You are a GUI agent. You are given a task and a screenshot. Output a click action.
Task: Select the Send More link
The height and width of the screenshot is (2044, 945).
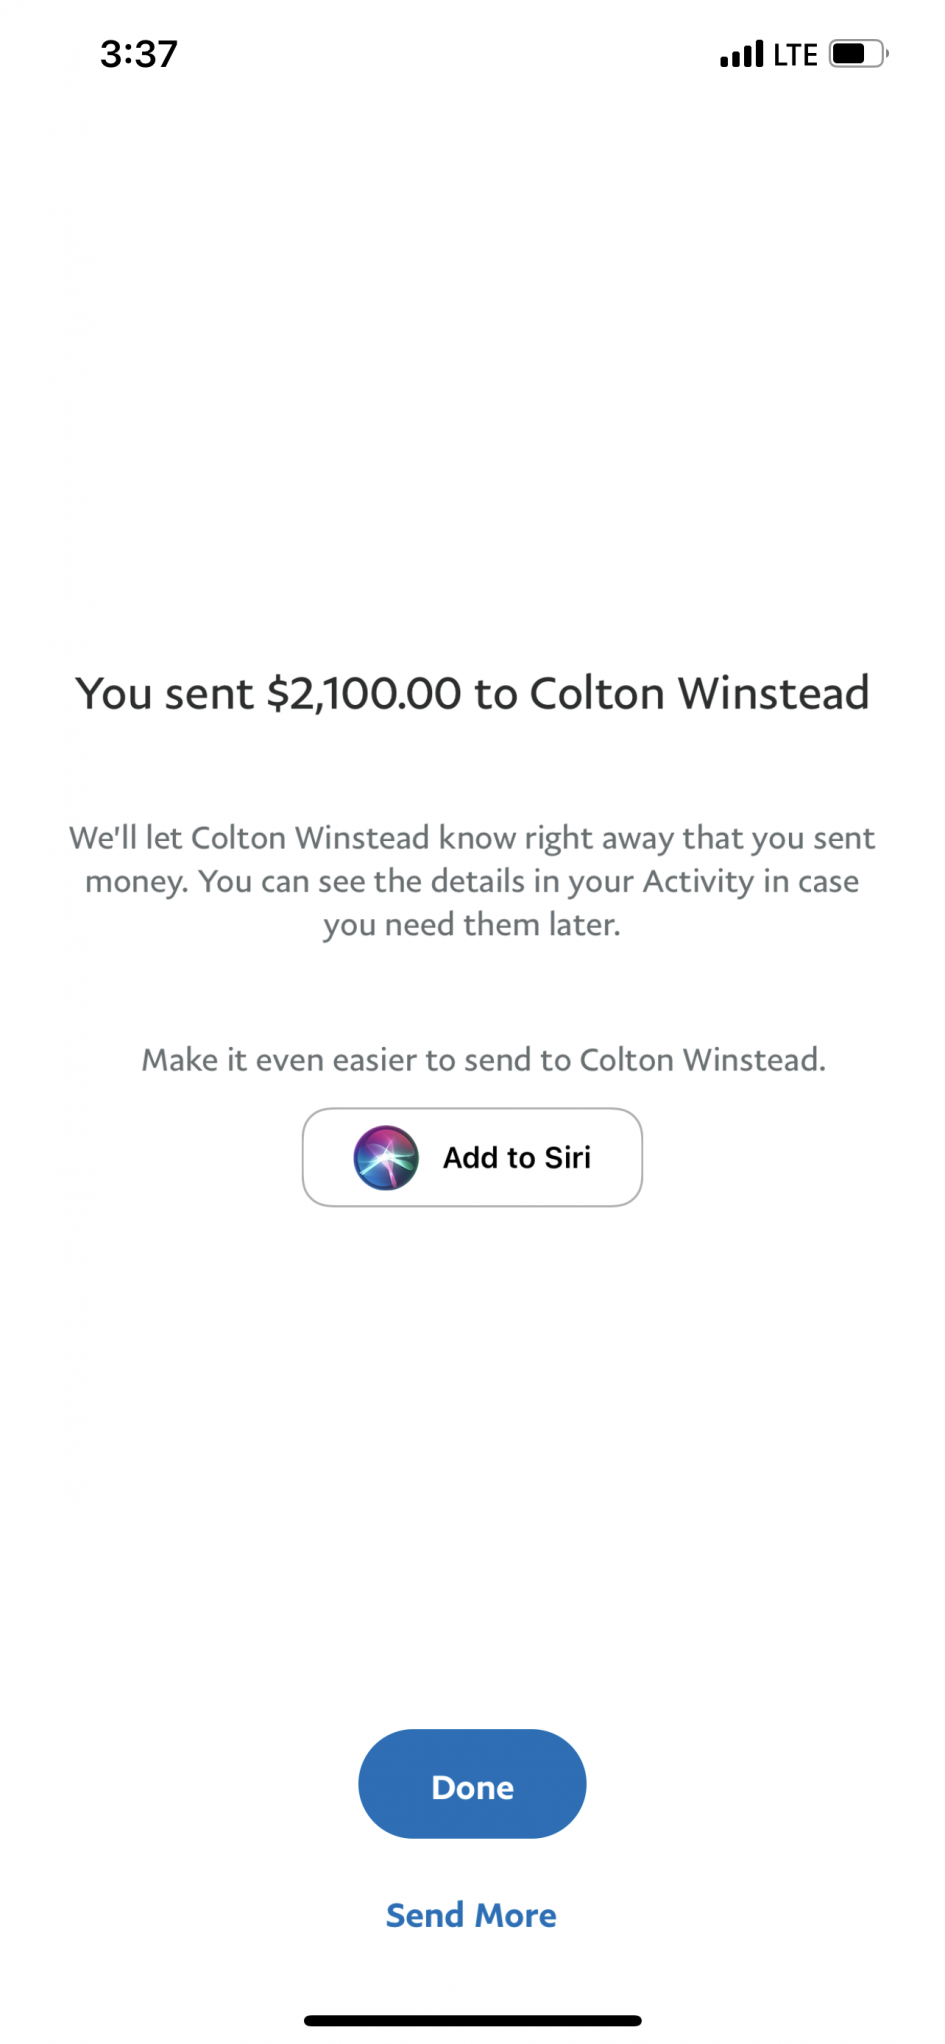coord(471,1915)
